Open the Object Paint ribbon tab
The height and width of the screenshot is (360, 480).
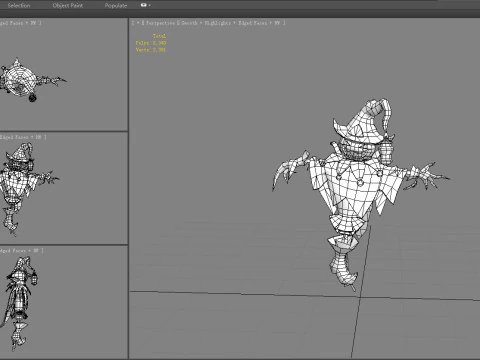click(x=68, y=5)
